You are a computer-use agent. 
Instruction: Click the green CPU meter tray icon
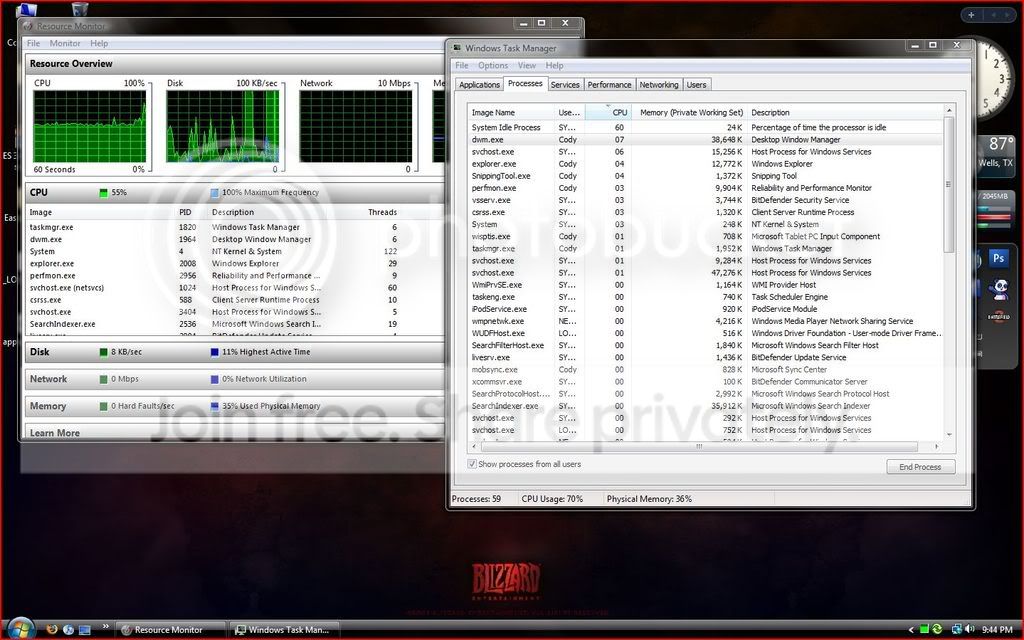tap(924, 630)
